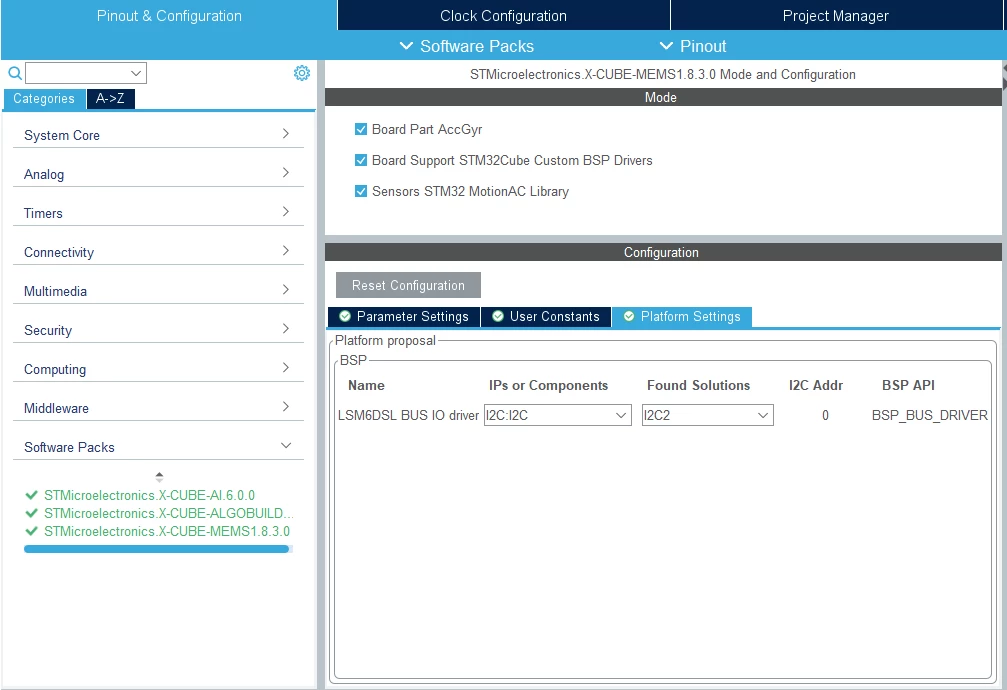Select STMicroelectronics.X-CUBE-MEMS1.8.3.0 pack
This screenshot has width=1007, height=690.
[x=167, y=531]
